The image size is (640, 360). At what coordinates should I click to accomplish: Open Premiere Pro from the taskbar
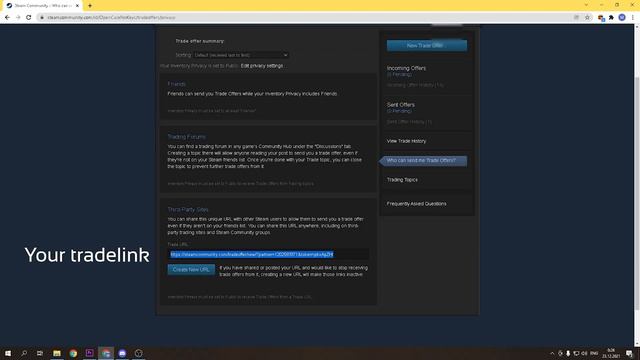[89, 353]
